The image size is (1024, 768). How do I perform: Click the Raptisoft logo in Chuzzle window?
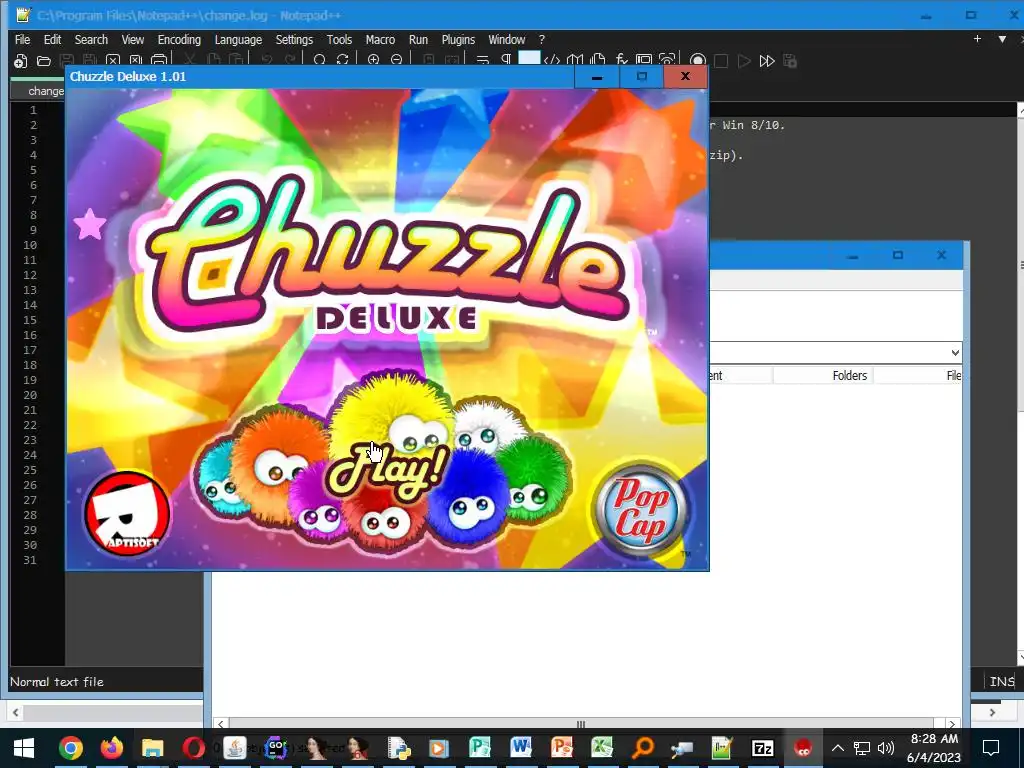[127, 514]
